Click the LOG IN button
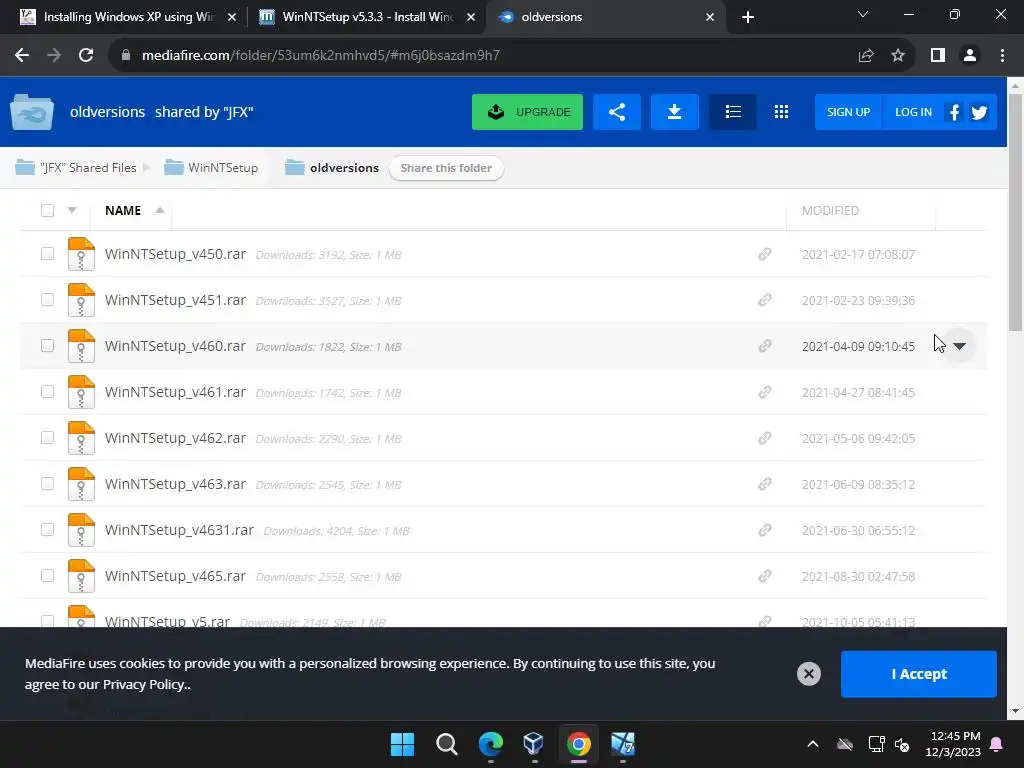The height and width of the screenshot is (768, 1024). click(x=913, y=112)
